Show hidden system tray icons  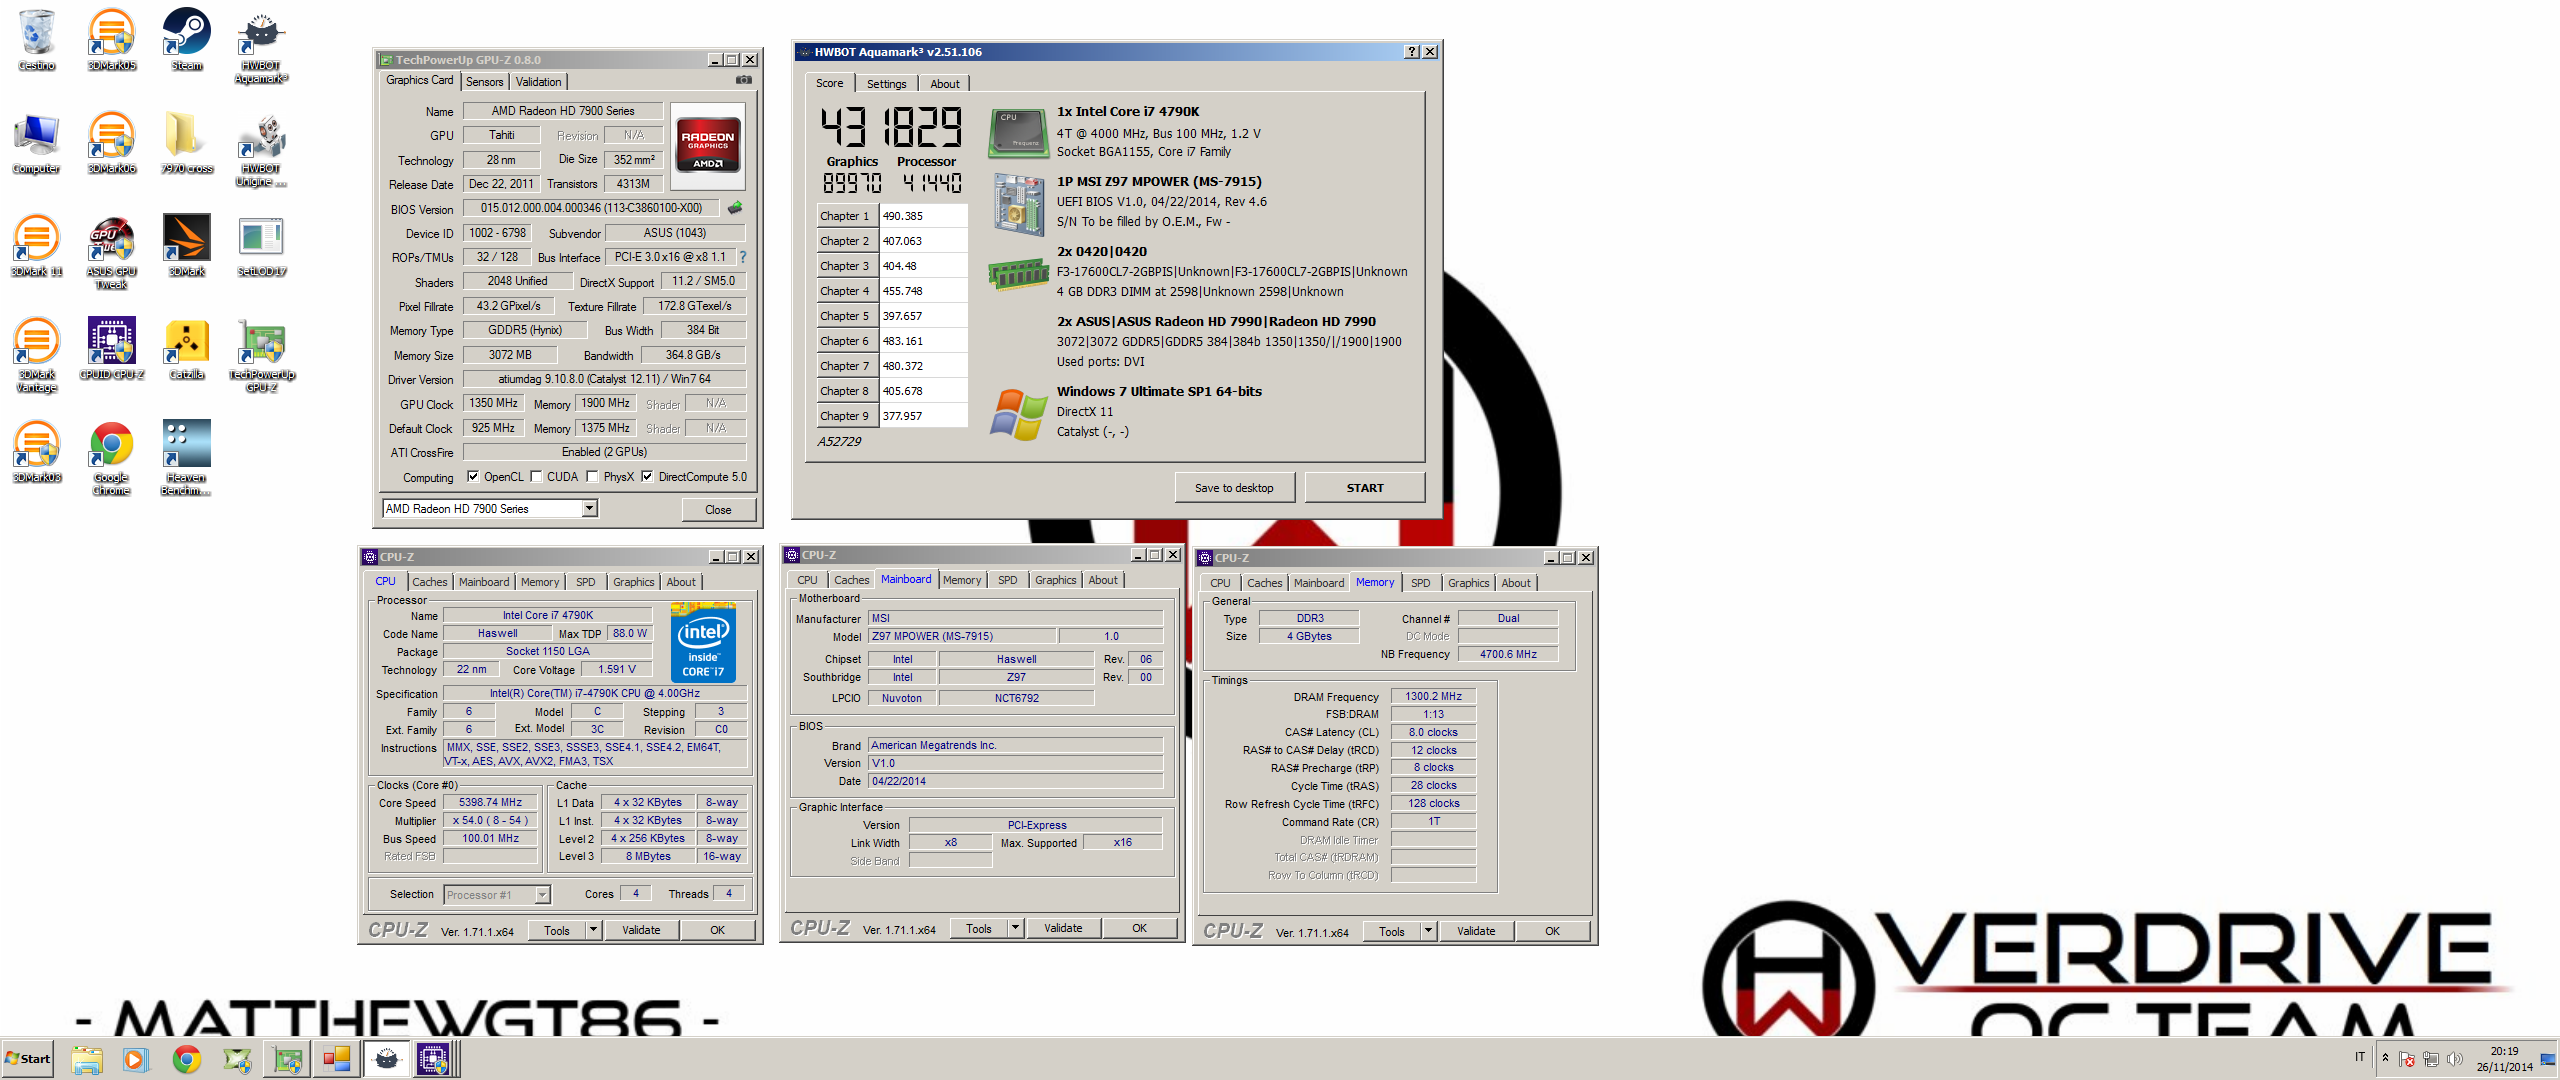tap(2385, 1058)
